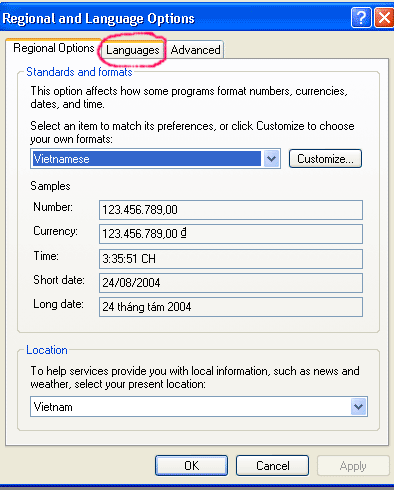
Task: Click the Long date: label
Action: [x=58, y=304]
